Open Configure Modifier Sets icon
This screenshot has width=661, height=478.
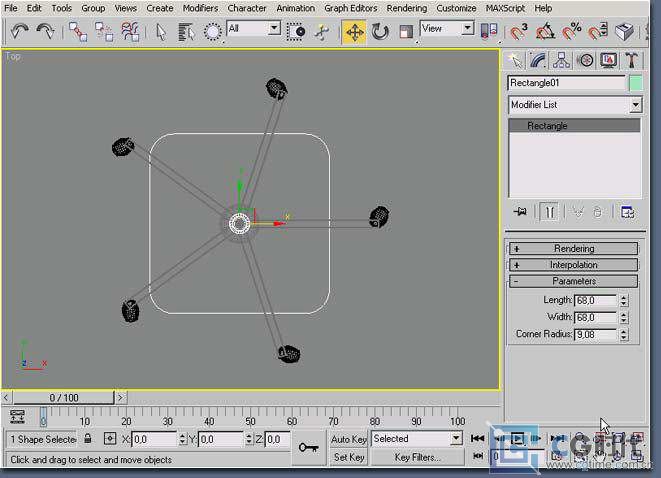627,212
